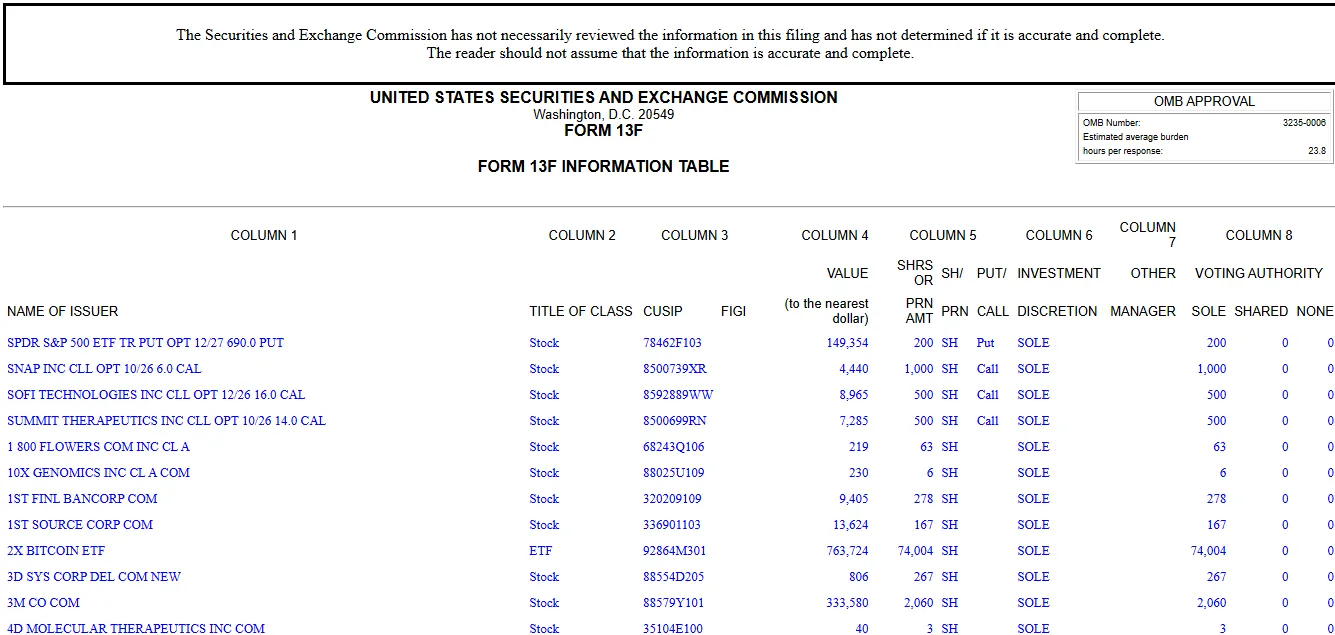Screen dimensions: 1335x635
Task: Click burden hours value 23.8
Action: coord(1317,151)
